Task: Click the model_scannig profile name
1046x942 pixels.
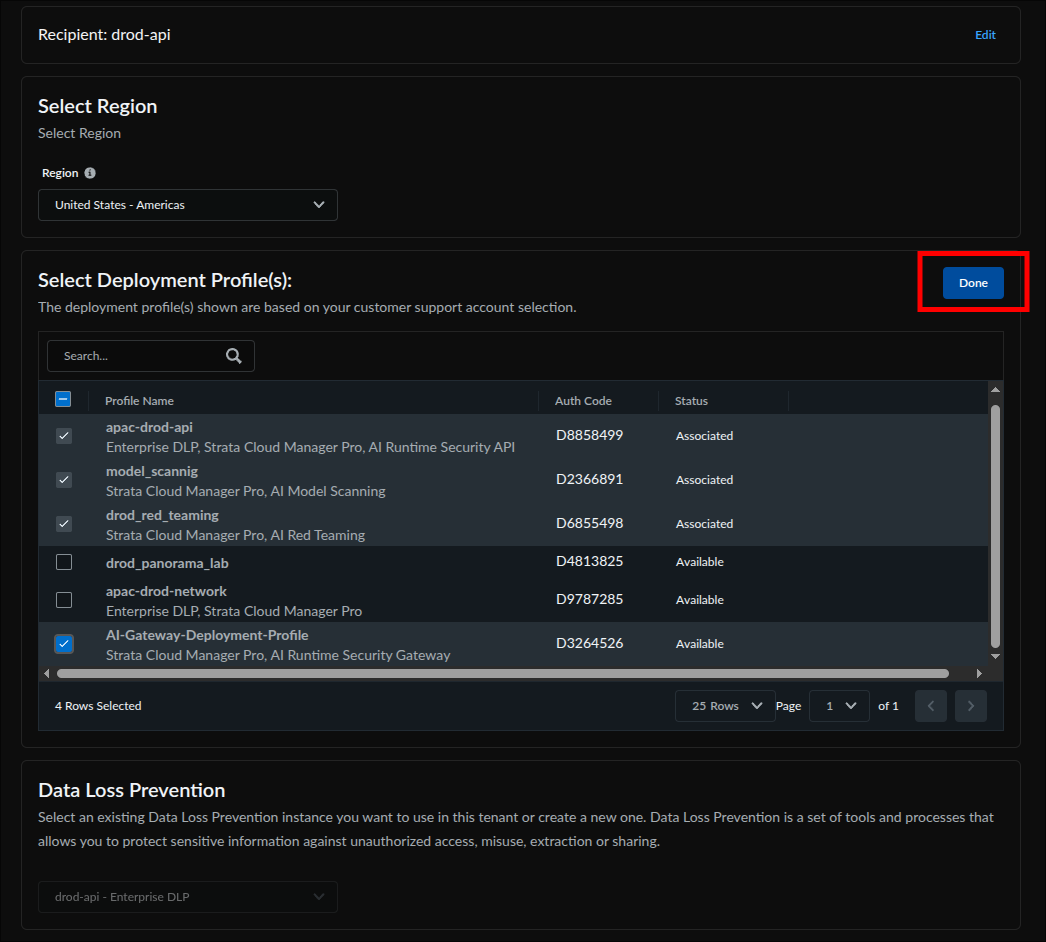Action: 152,471
